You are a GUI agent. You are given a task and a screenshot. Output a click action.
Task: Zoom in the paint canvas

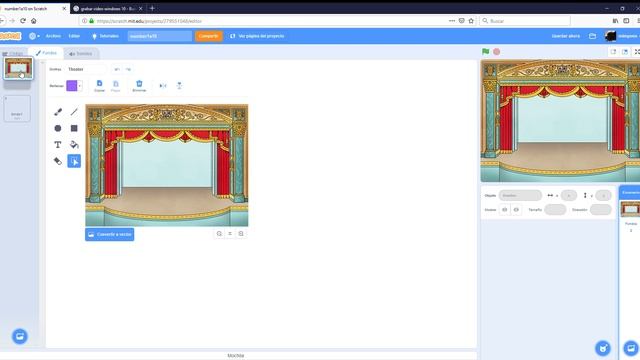(241, 233)
